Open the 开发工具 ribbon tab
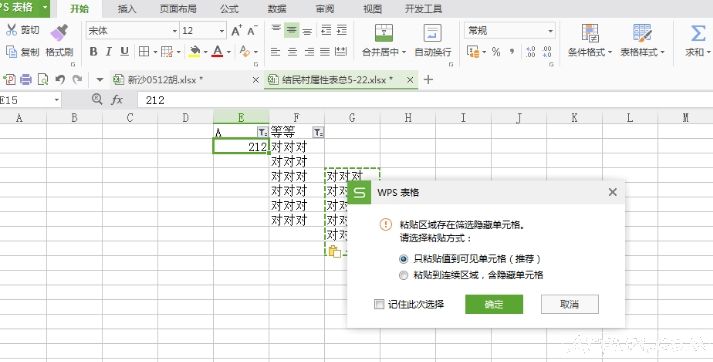Screen dimensions: 713x362 (423, 9)
